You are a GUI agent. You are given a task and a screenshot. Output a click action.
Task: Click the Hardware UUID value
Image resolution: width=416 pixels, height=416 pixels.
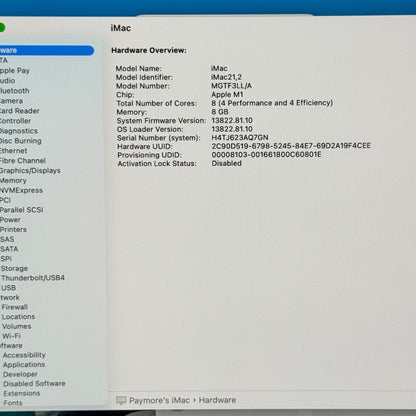[x=291, y=146]
